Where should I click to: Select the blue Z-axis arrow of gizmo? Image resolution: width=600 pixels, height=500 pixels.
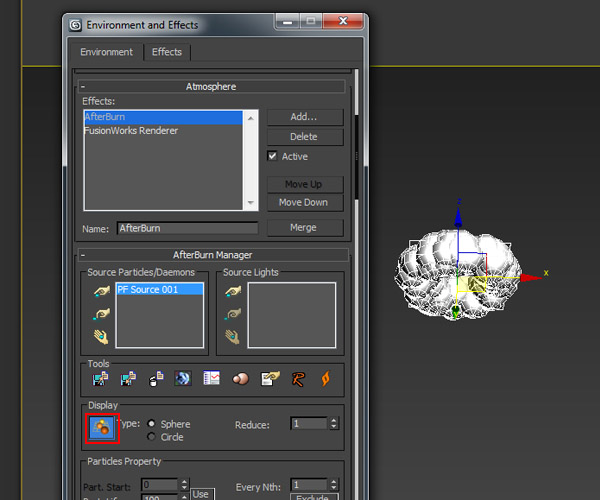(x=458, y=217)
